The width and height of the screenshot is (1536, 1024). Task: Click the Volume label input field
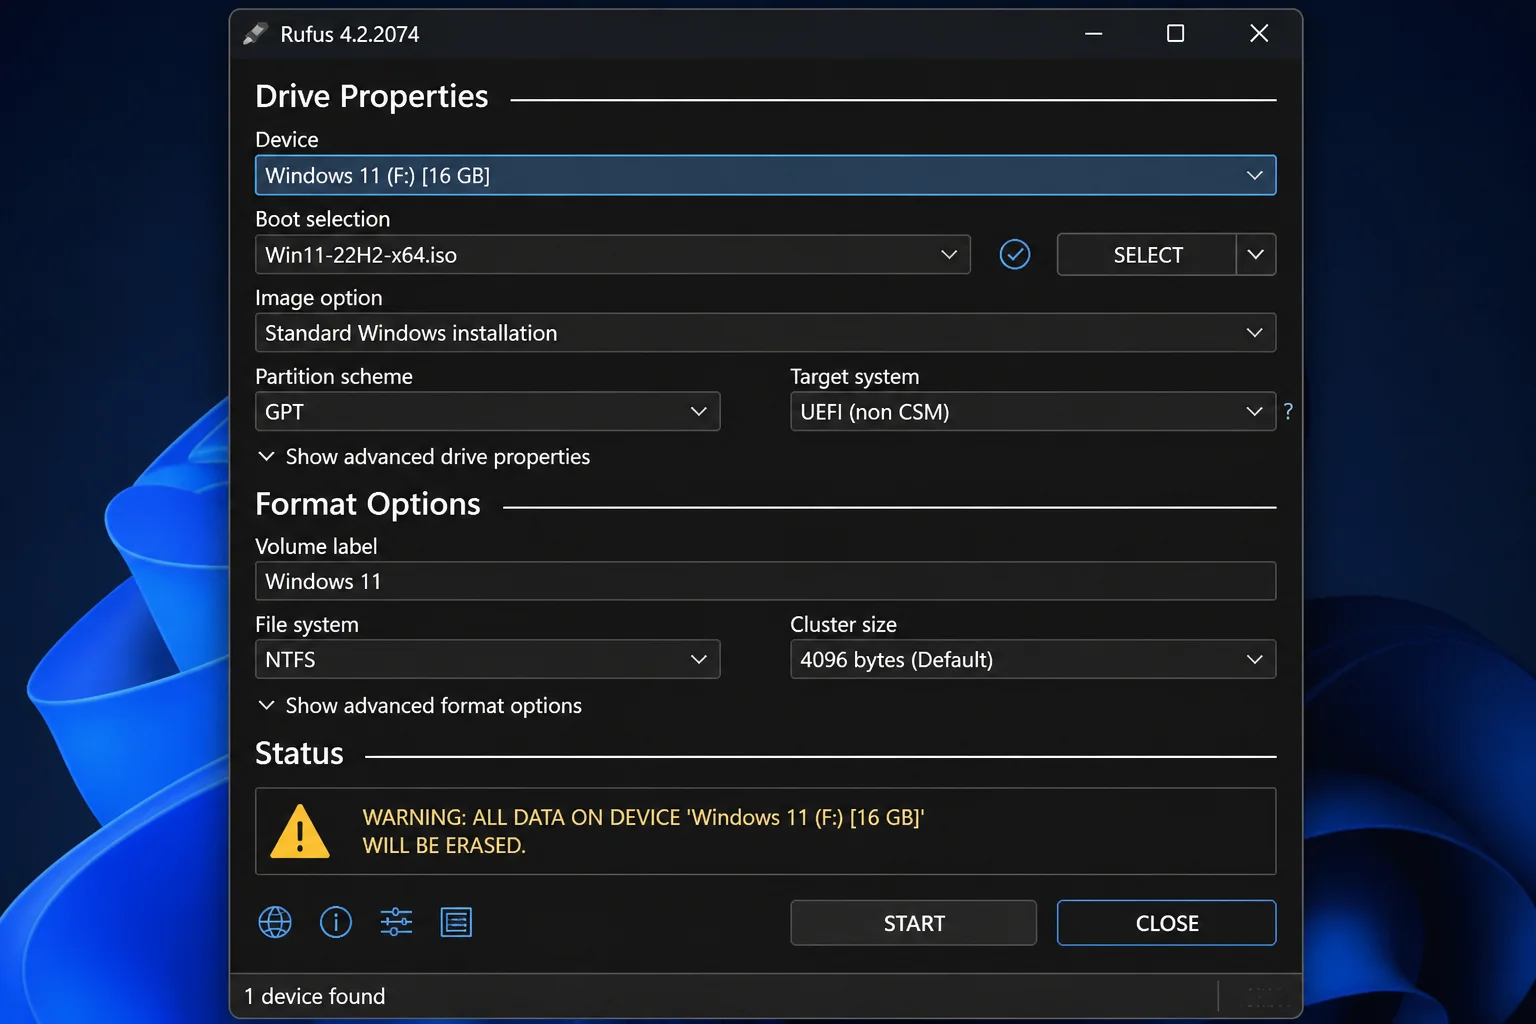(765, 581)
